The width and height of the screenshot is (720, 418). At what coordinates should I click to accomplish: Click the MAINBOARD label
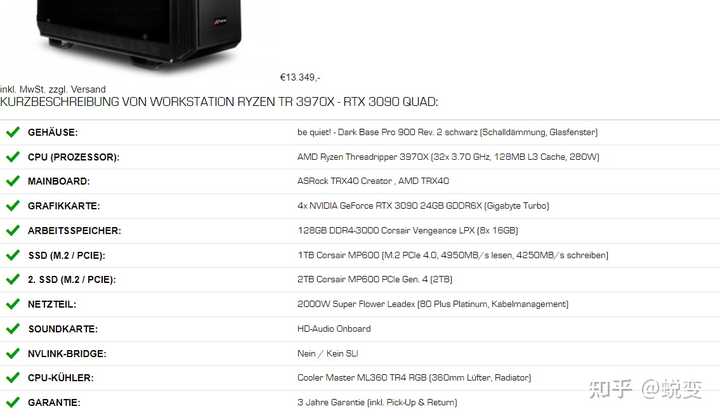tap(59, 181)
